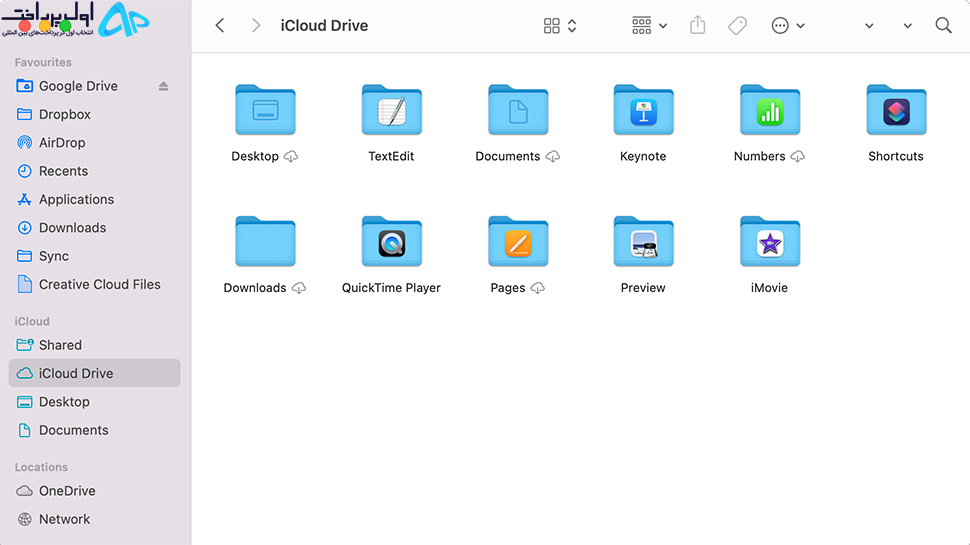Go forward with the right chevron button
This screenshot has width=970, height=545.
pos(255,25)
